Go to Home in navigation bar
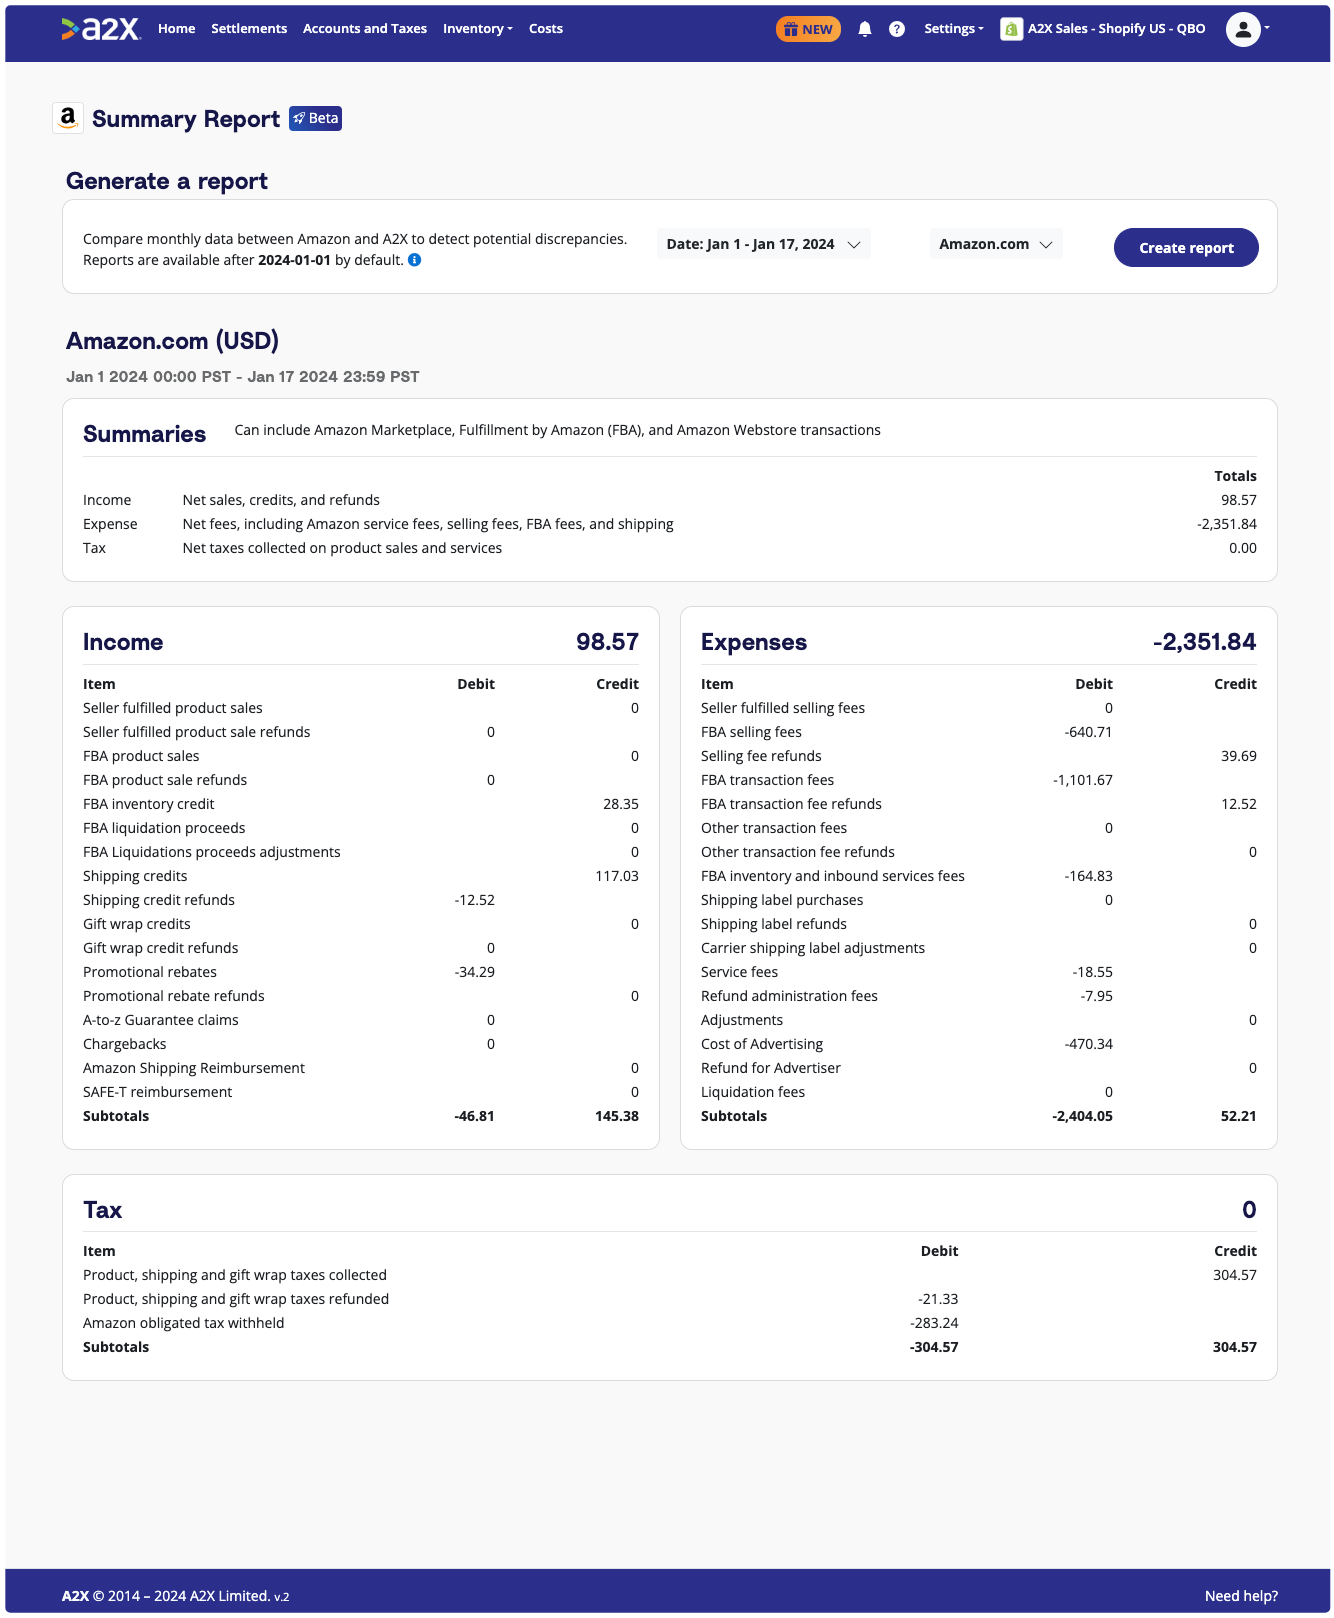Screen dimensions: 1334x1618 (x=176, y=29)
